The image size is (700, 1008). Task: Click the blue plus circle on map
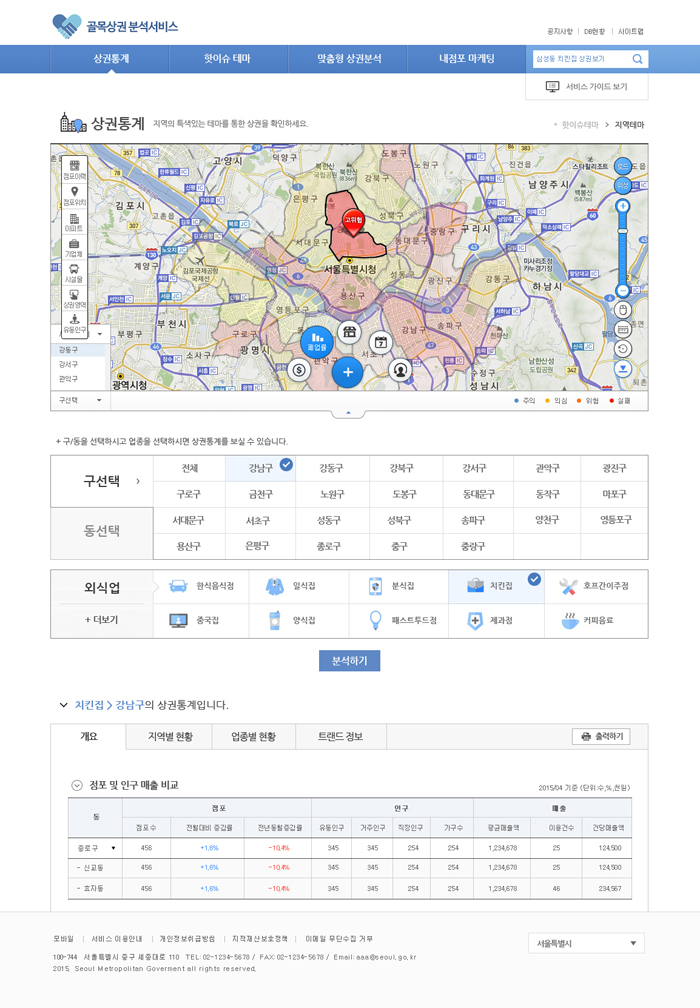click(x=348, y=372)
